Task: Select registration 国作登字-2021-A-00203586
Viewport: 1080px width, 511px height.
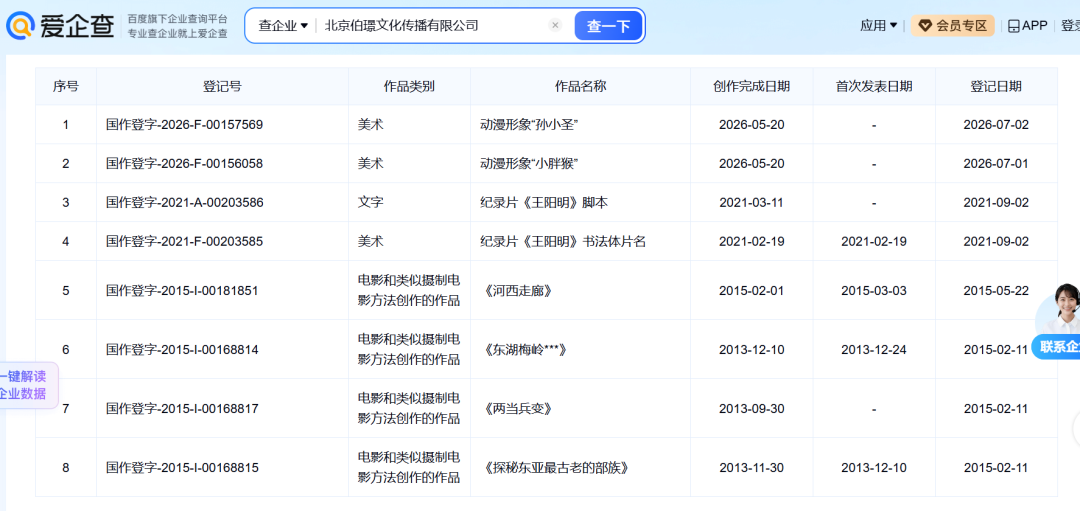Action: coord(185,202)
